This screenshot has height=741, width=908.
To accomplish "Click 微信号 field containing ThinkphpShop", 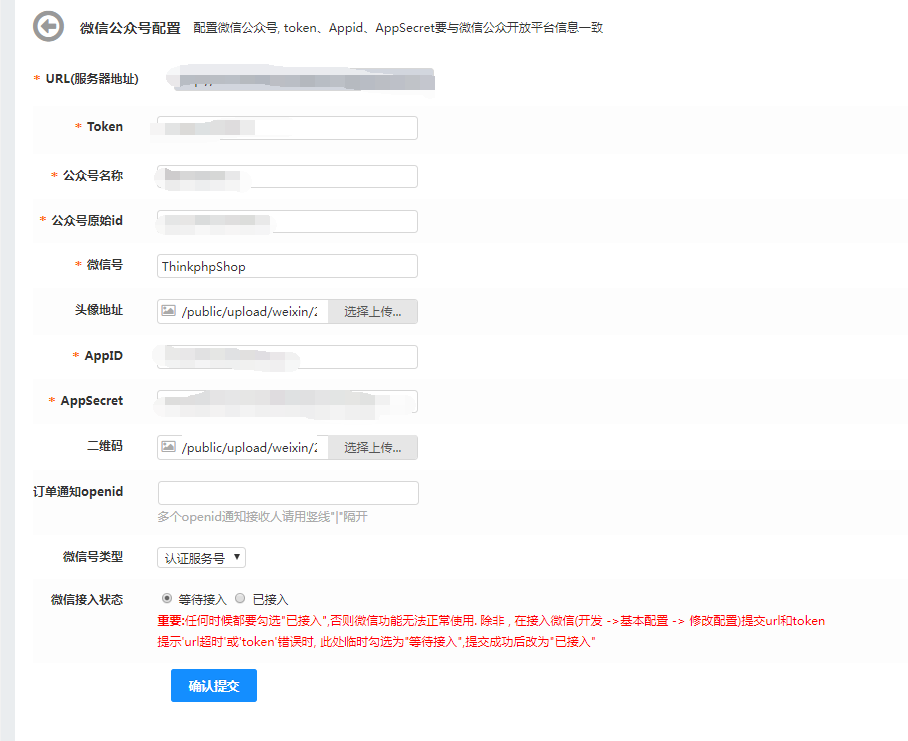I will point(287,266).
